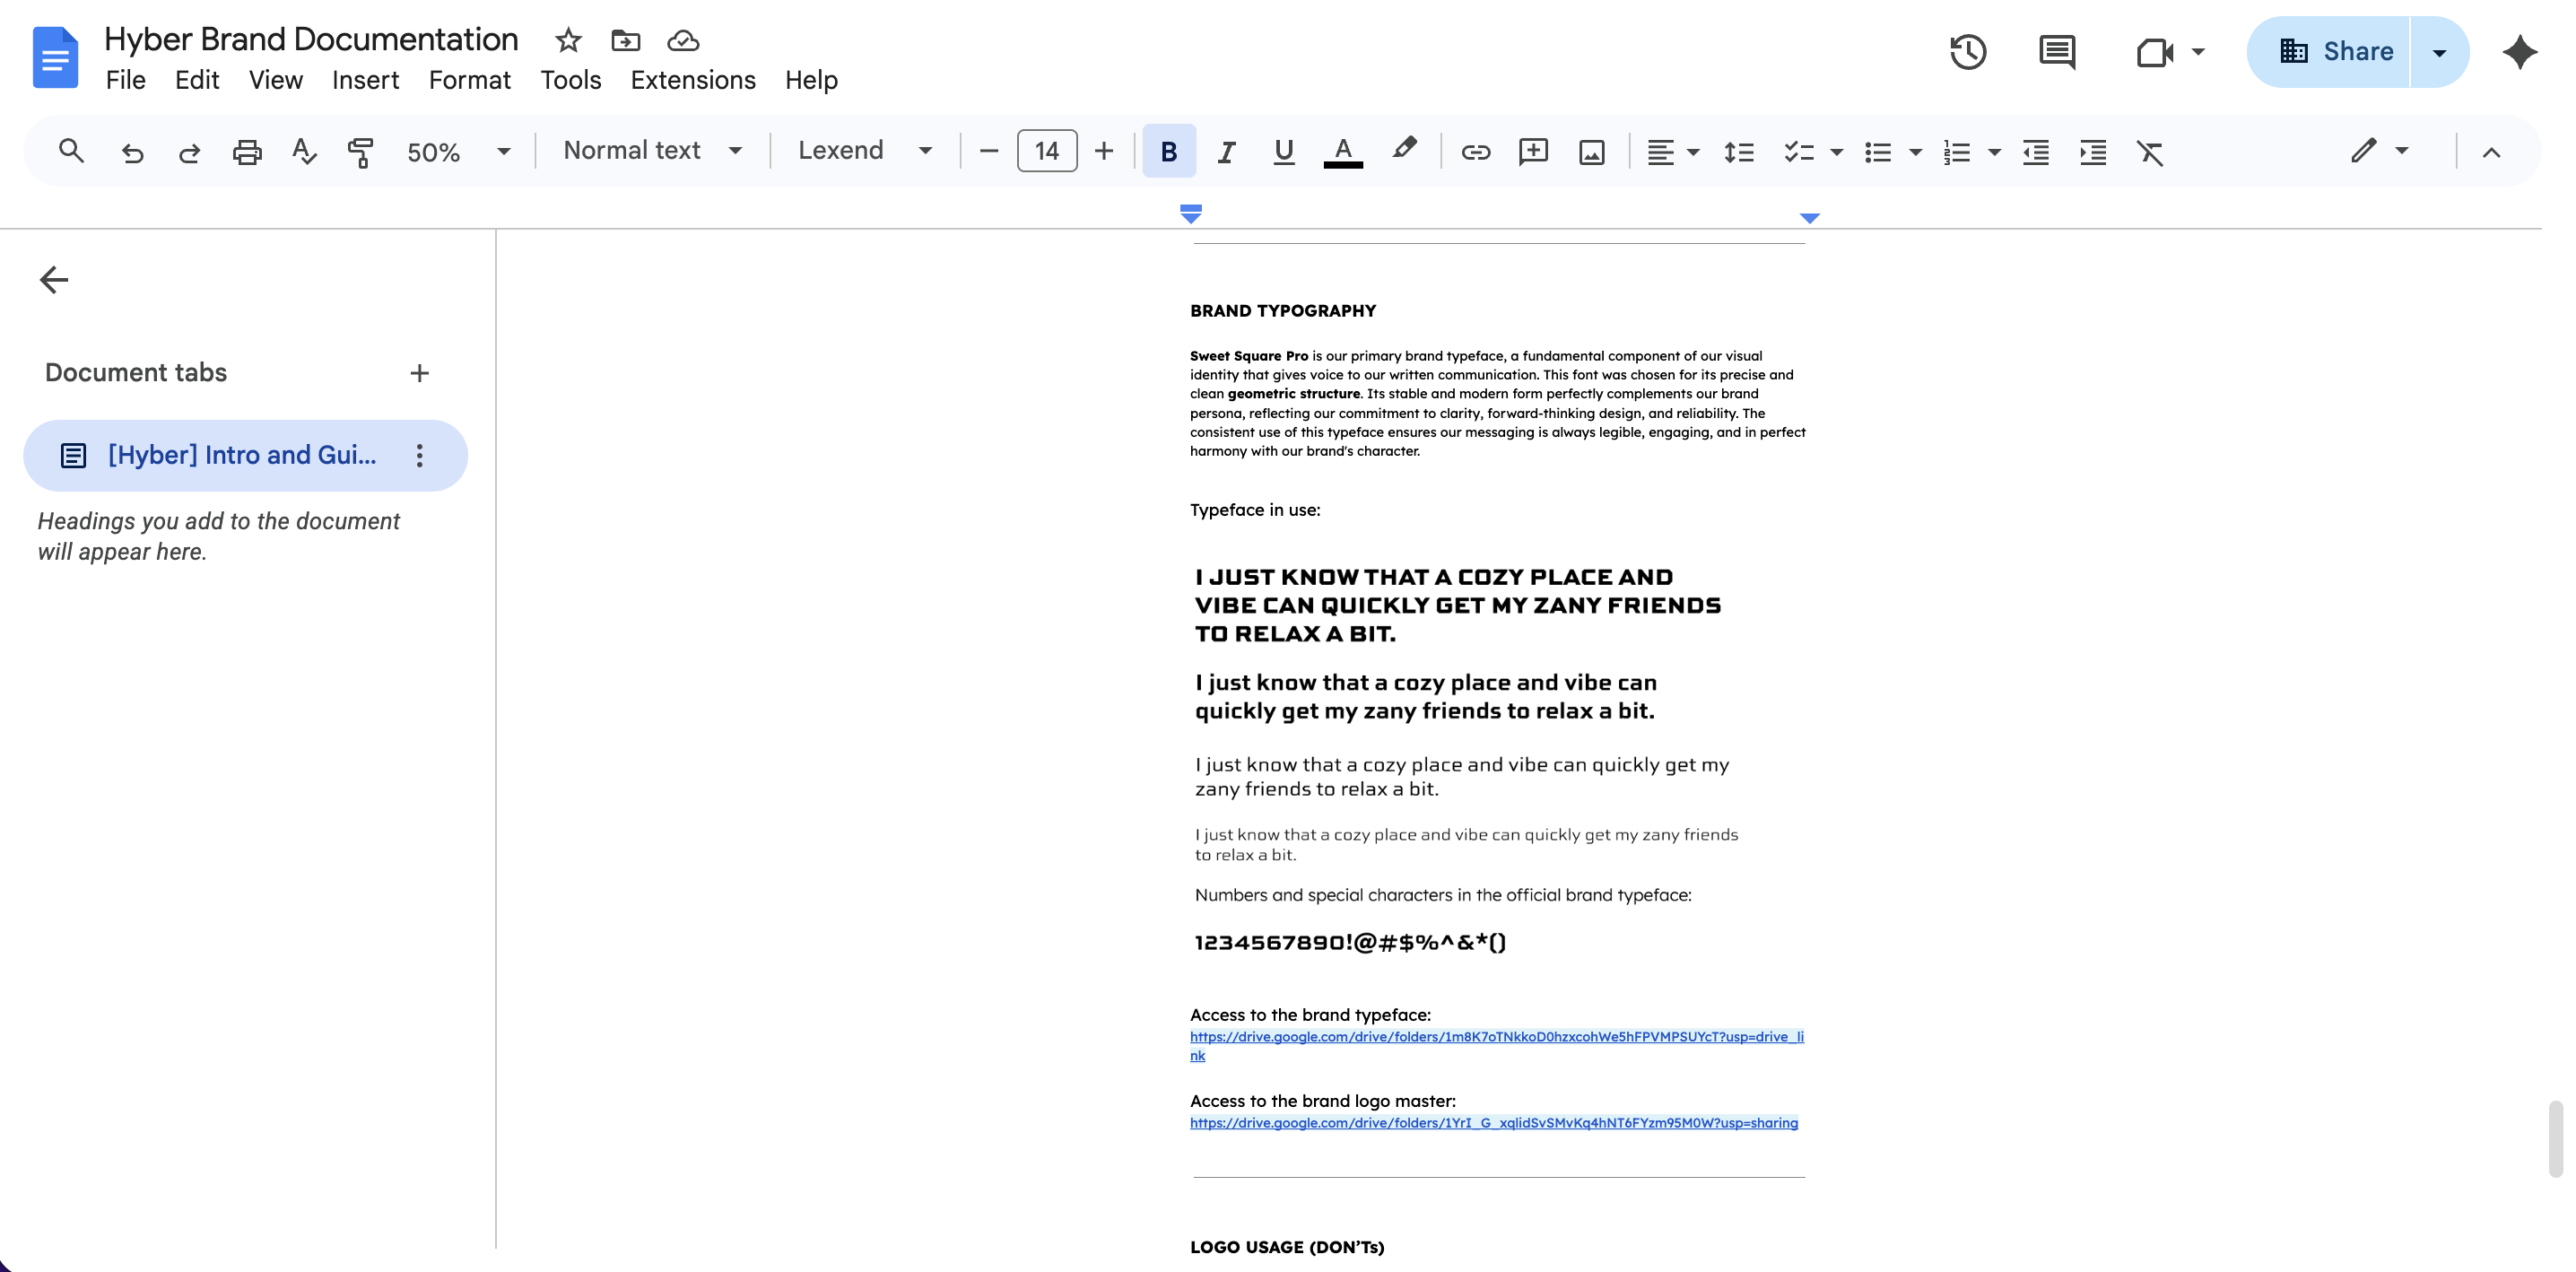The height and width of the screenshot is (1272, 2576).
Task: Toggle italic formatting
Action: (1226, 152)
